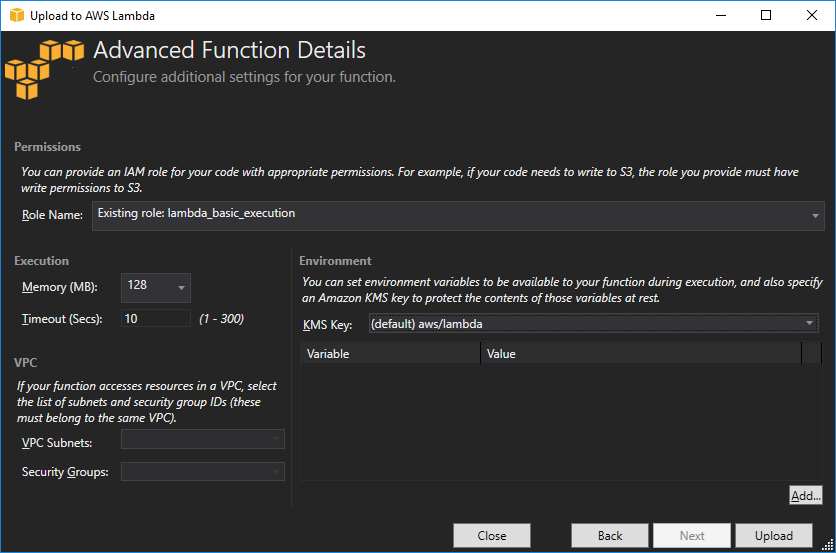Viewport: 836px width, 553px height.
Task: Click the Variable column header
Action: pyautogui.click(x=390, y=354)
